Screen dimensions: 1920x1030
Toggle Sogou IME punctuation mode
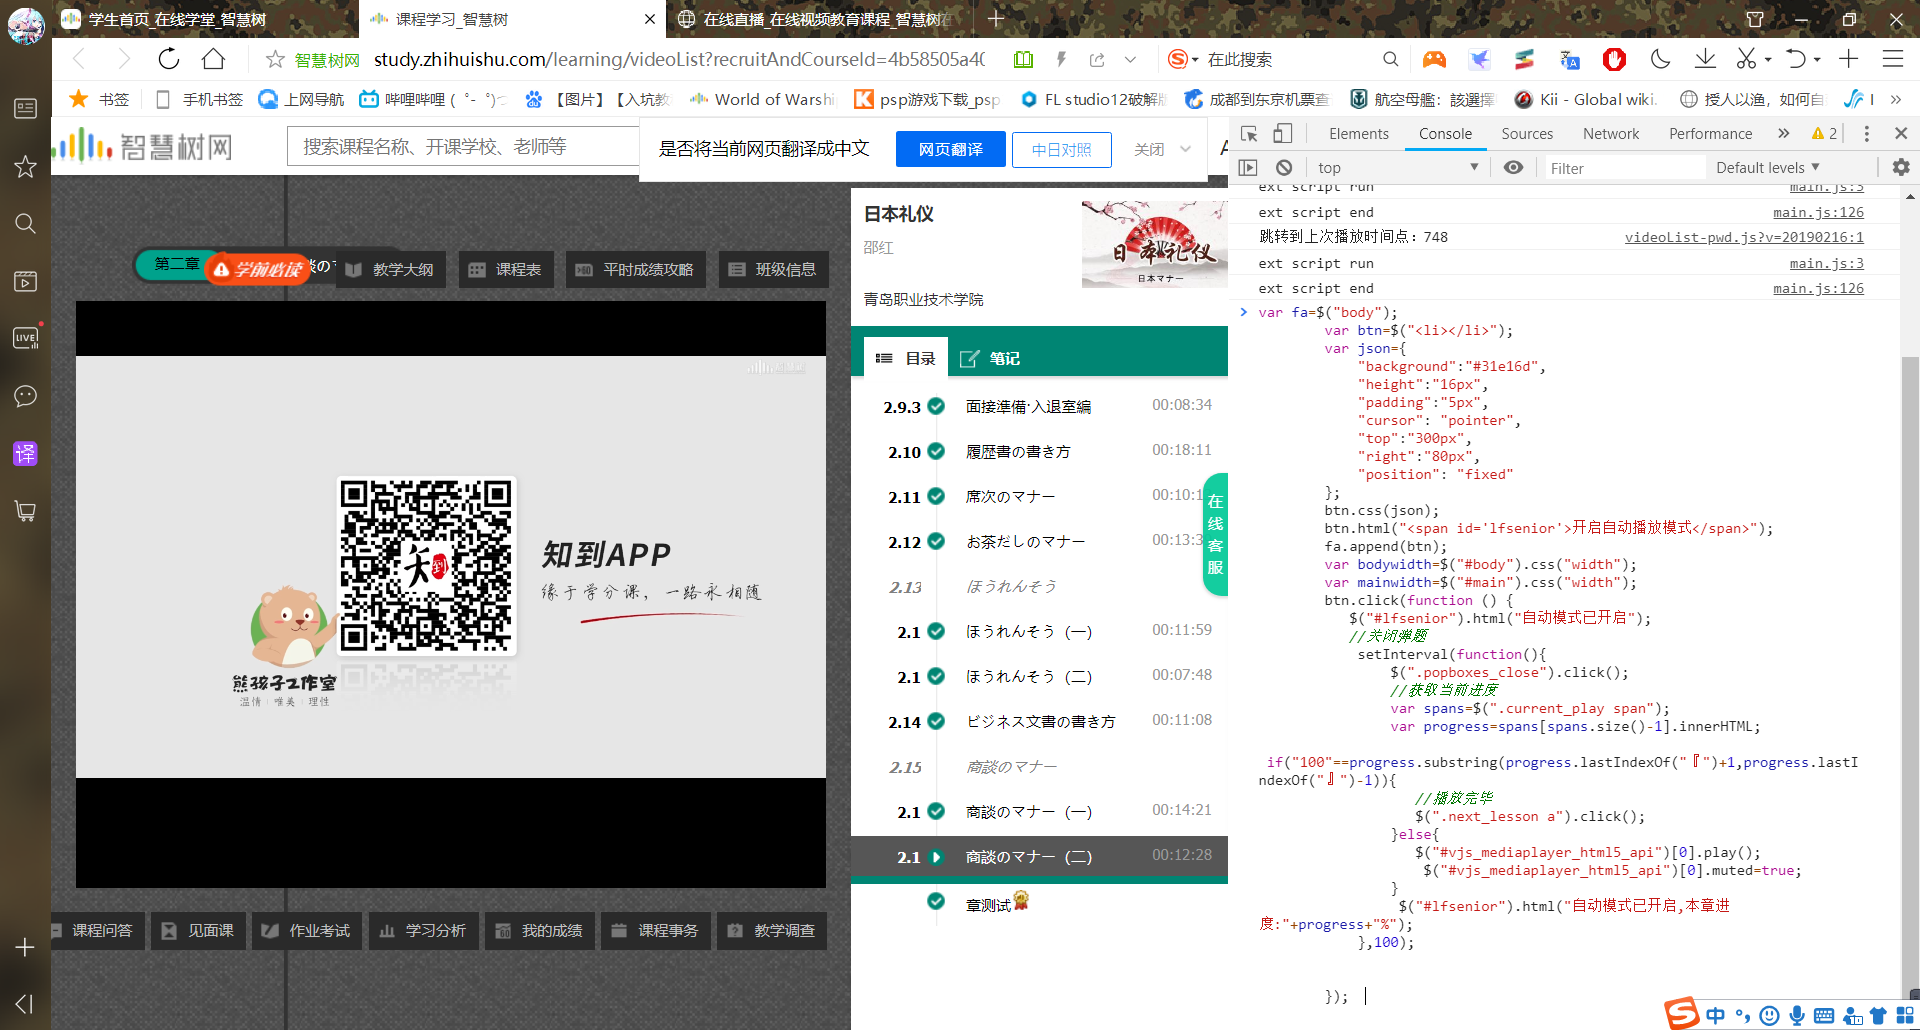coord(1742,1016)
